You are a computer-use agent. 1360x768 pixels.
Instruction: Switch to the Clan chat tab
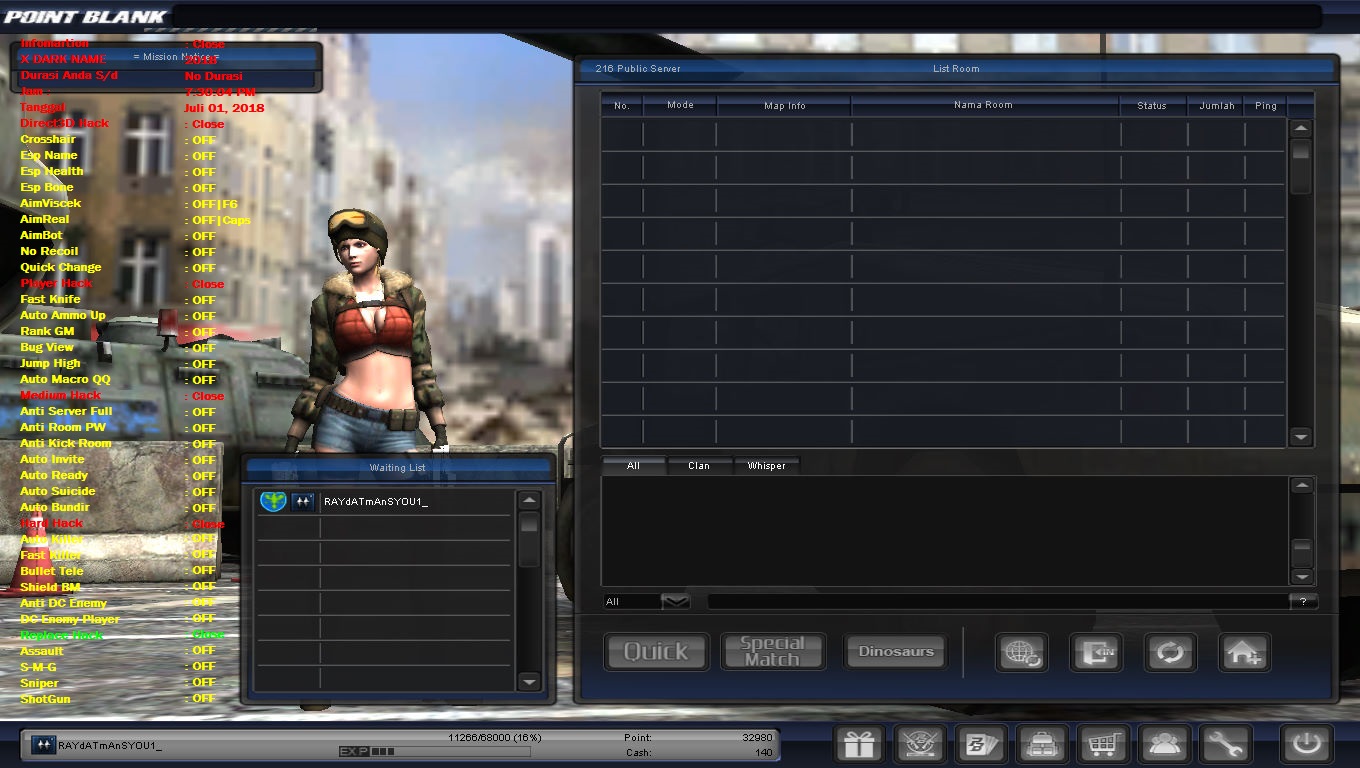point(699,466)
